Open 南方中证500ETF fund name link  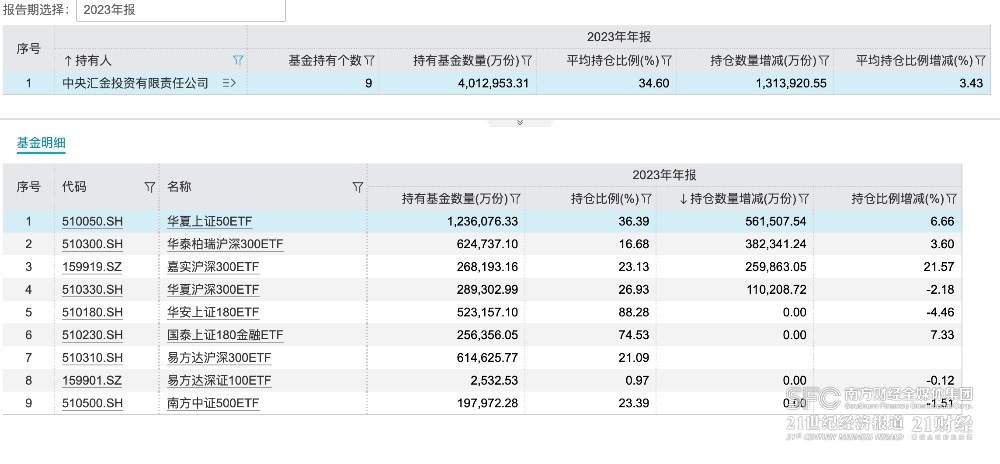tap(213, 403)
